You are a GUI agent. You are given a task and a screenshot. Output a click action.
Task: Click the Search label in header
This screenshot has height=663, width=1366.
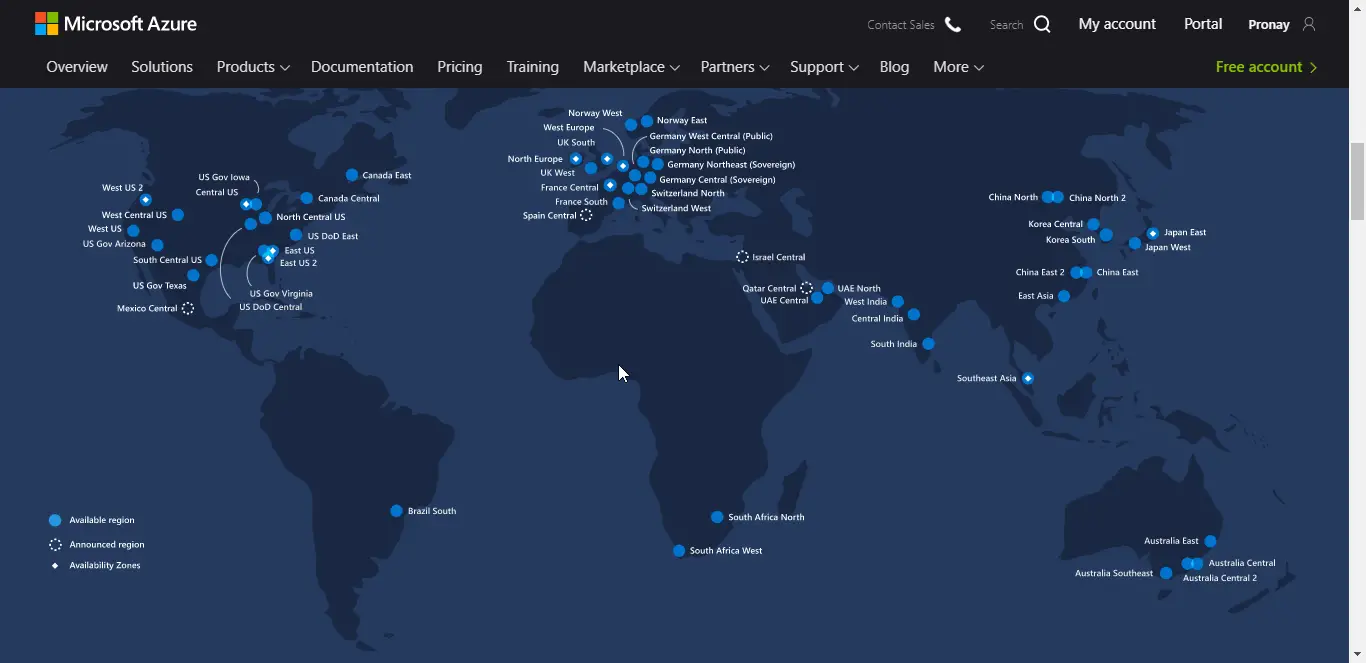tap(1006, 25)
